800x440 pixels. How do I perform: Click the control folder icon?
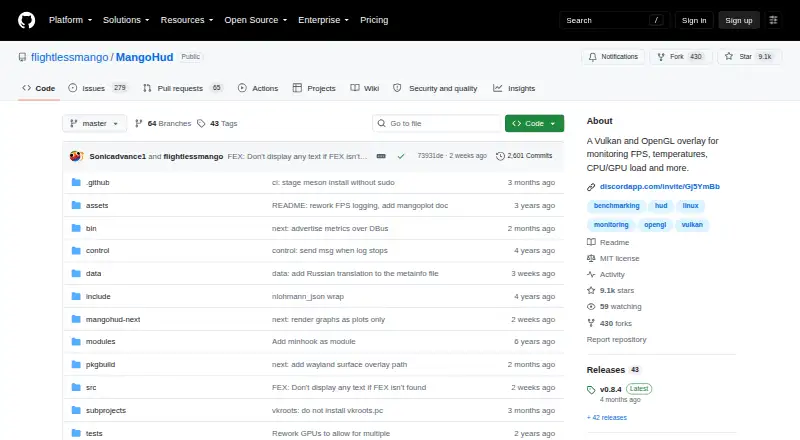76,251
